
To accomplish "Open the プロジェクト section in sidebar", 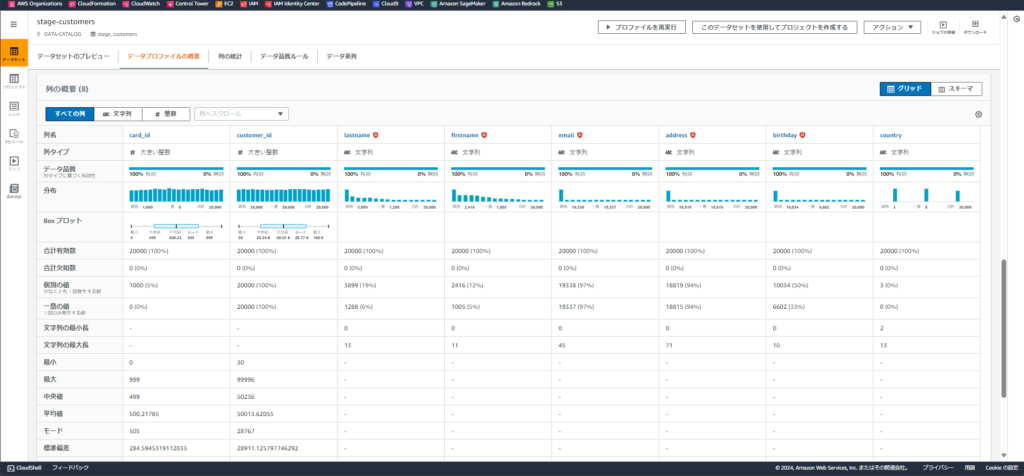I will coord(14,82).
